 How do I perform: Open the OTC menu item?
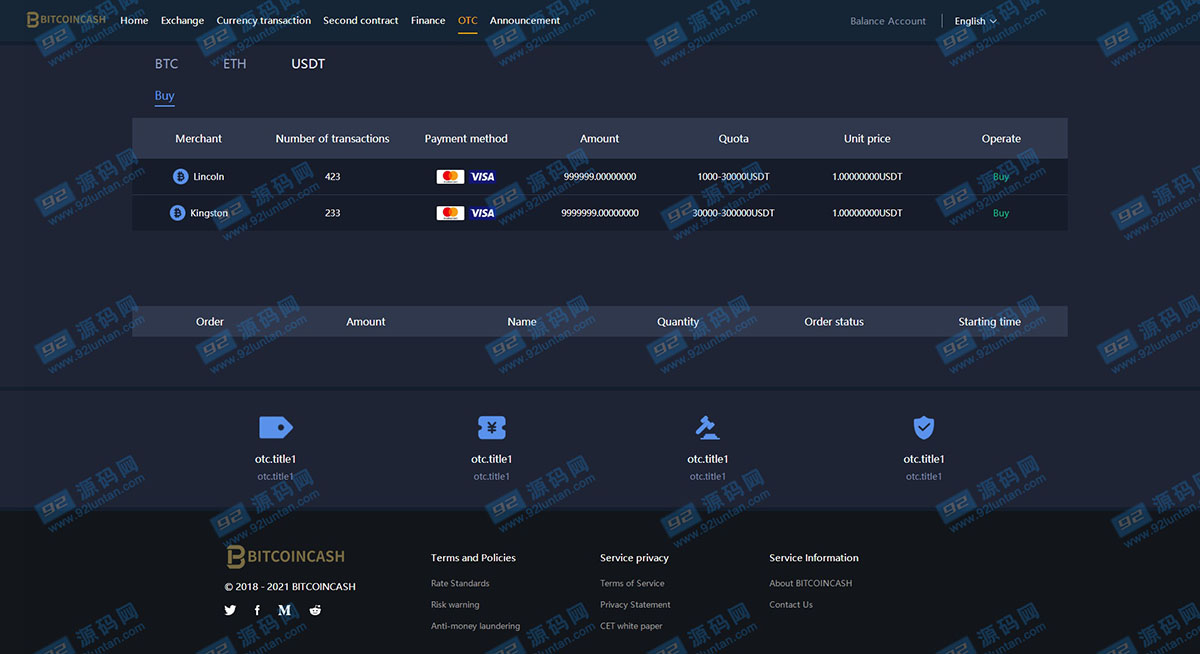point(467,21)
